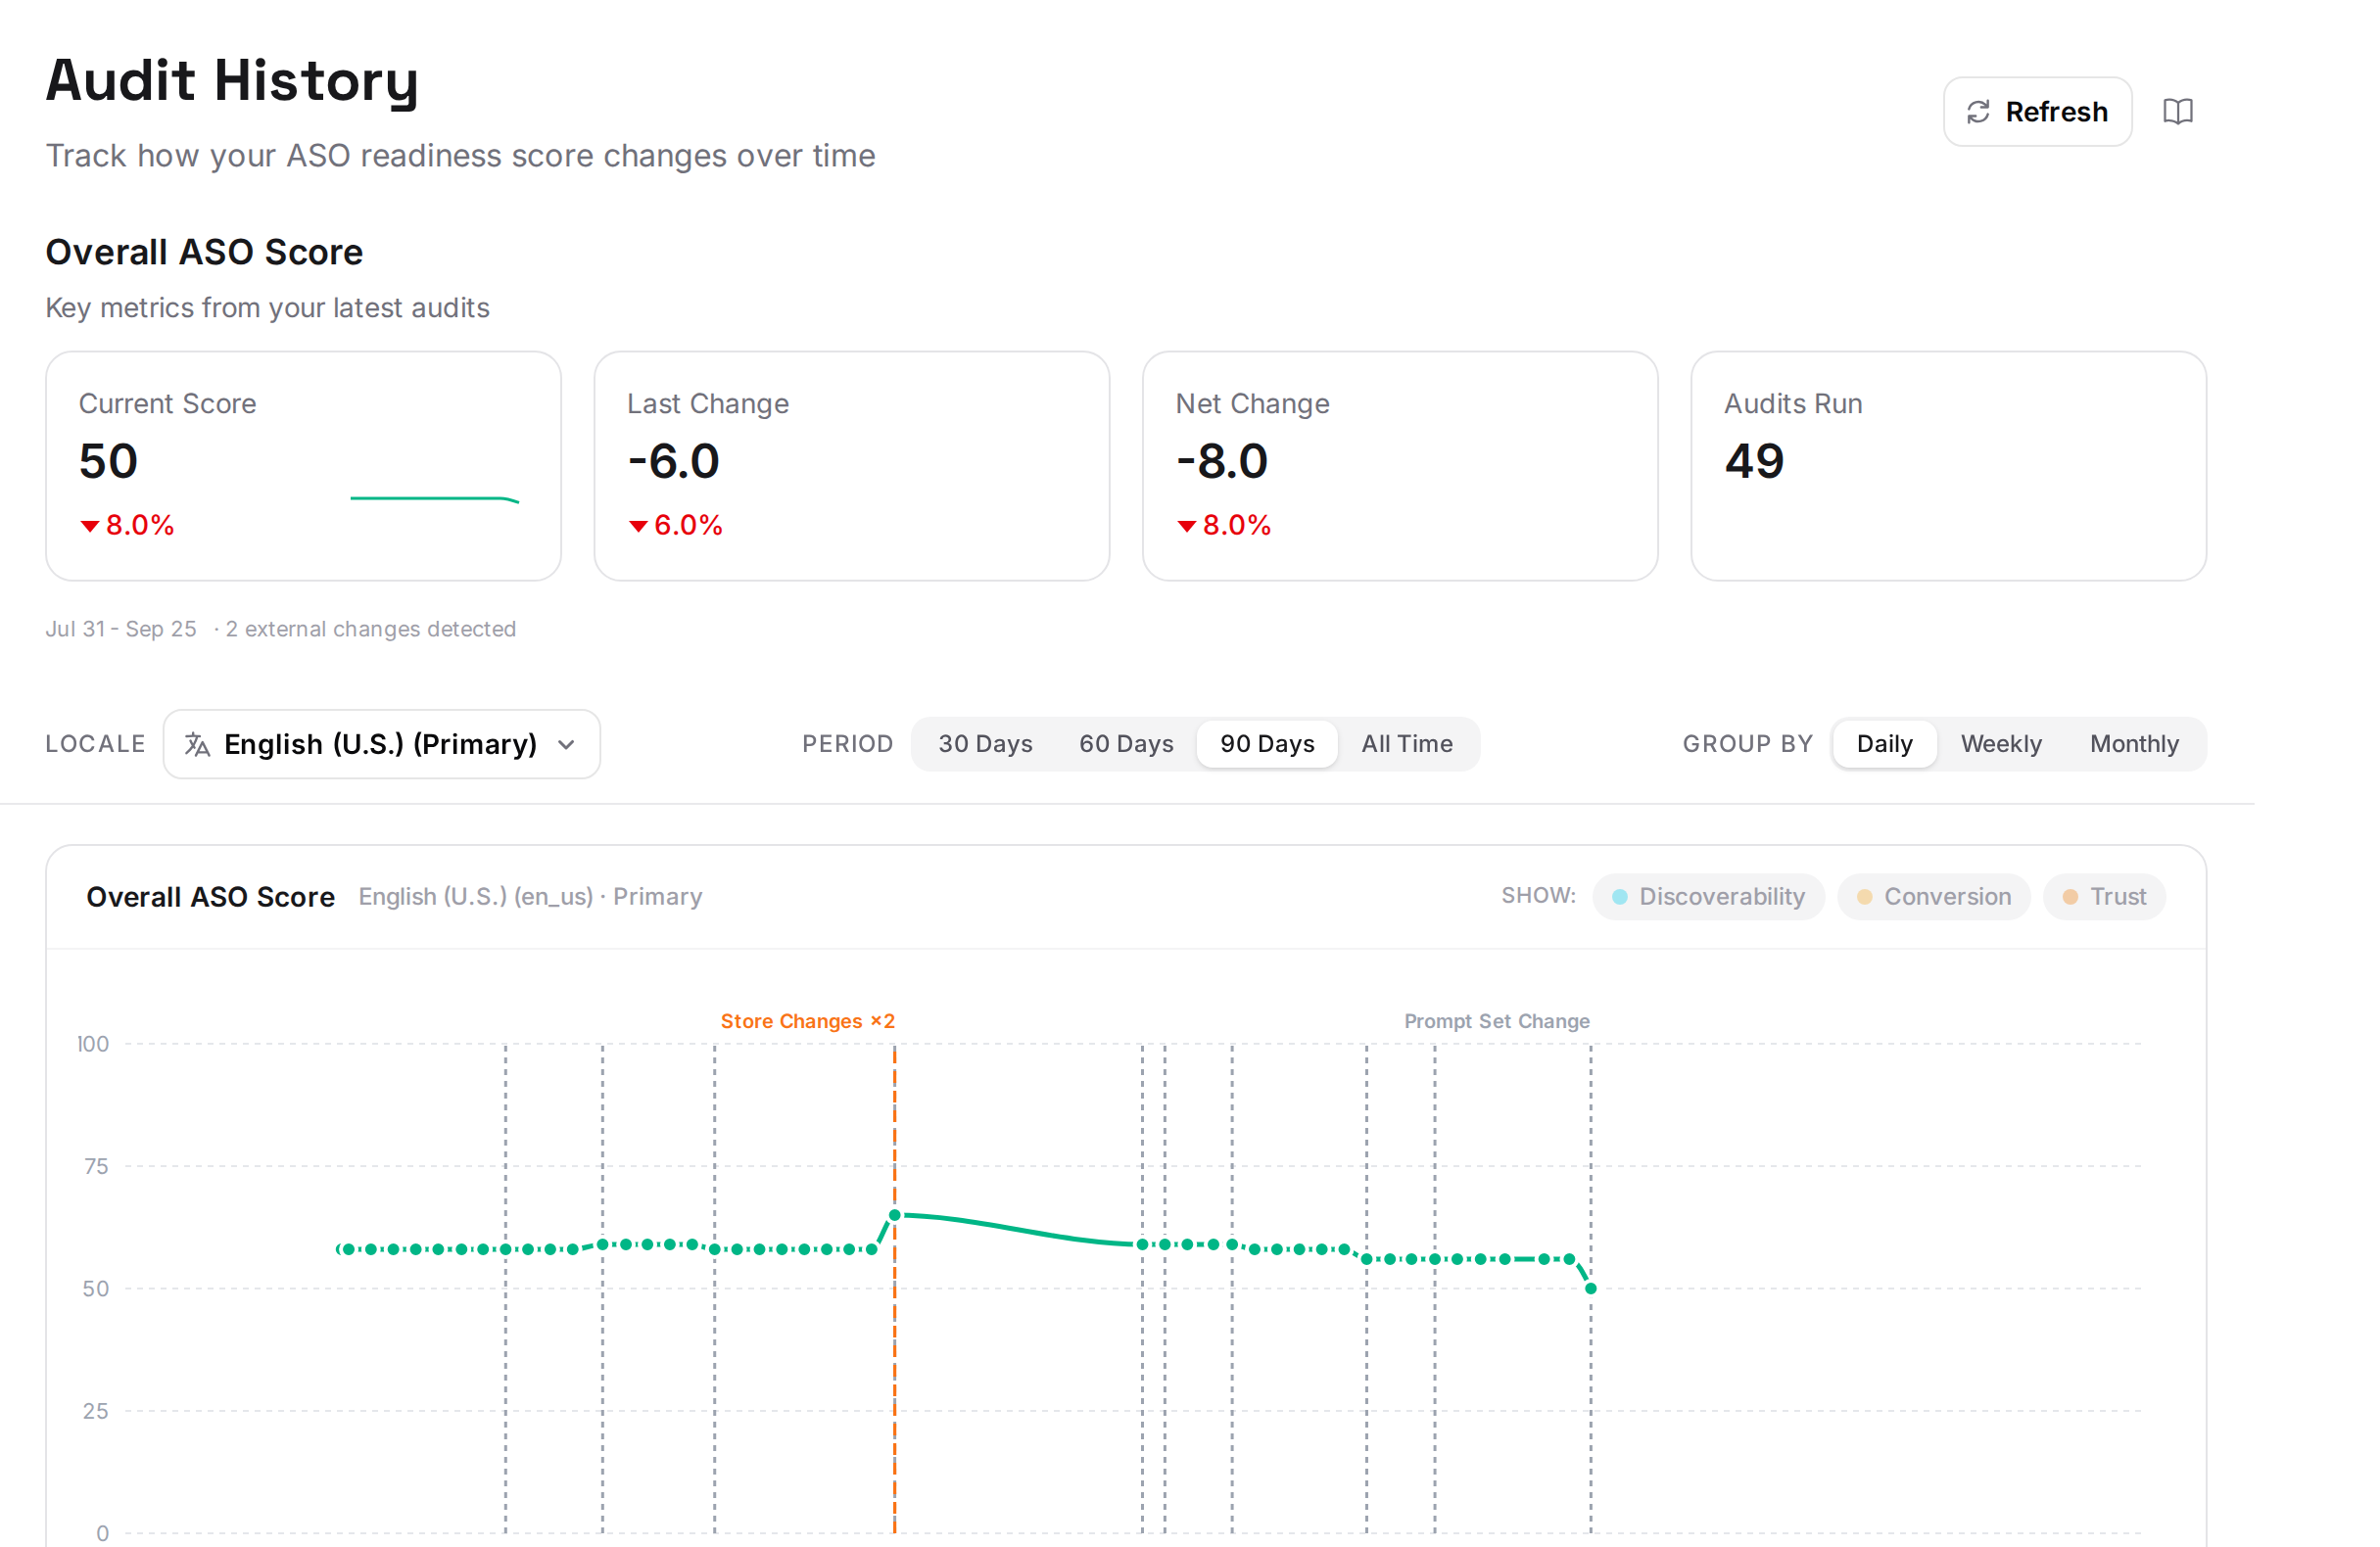Group audits by Monthly
The height and width of the screenshot is (1547, 2380).
(2134, 744)
